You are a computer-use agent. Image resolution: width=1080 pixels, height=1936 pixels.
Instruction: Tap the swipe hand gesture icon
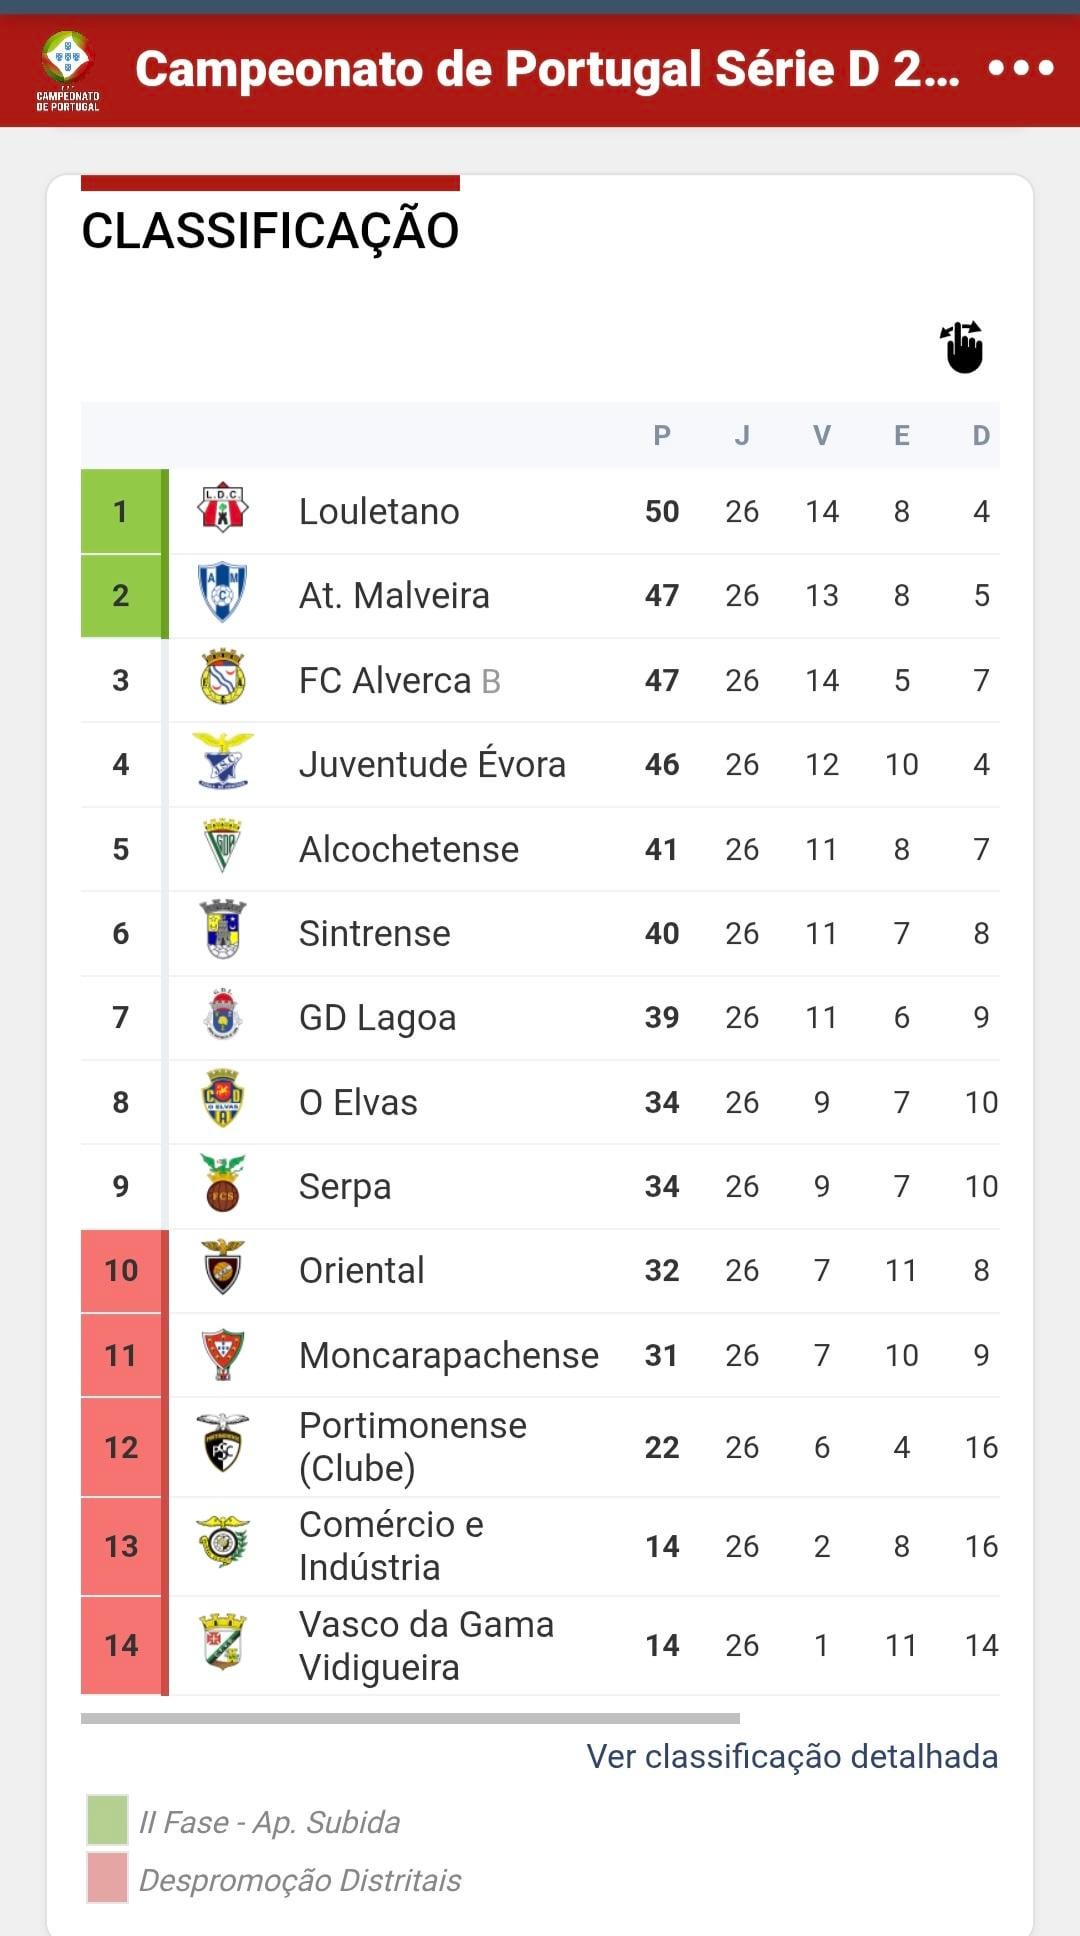point(963,347)
